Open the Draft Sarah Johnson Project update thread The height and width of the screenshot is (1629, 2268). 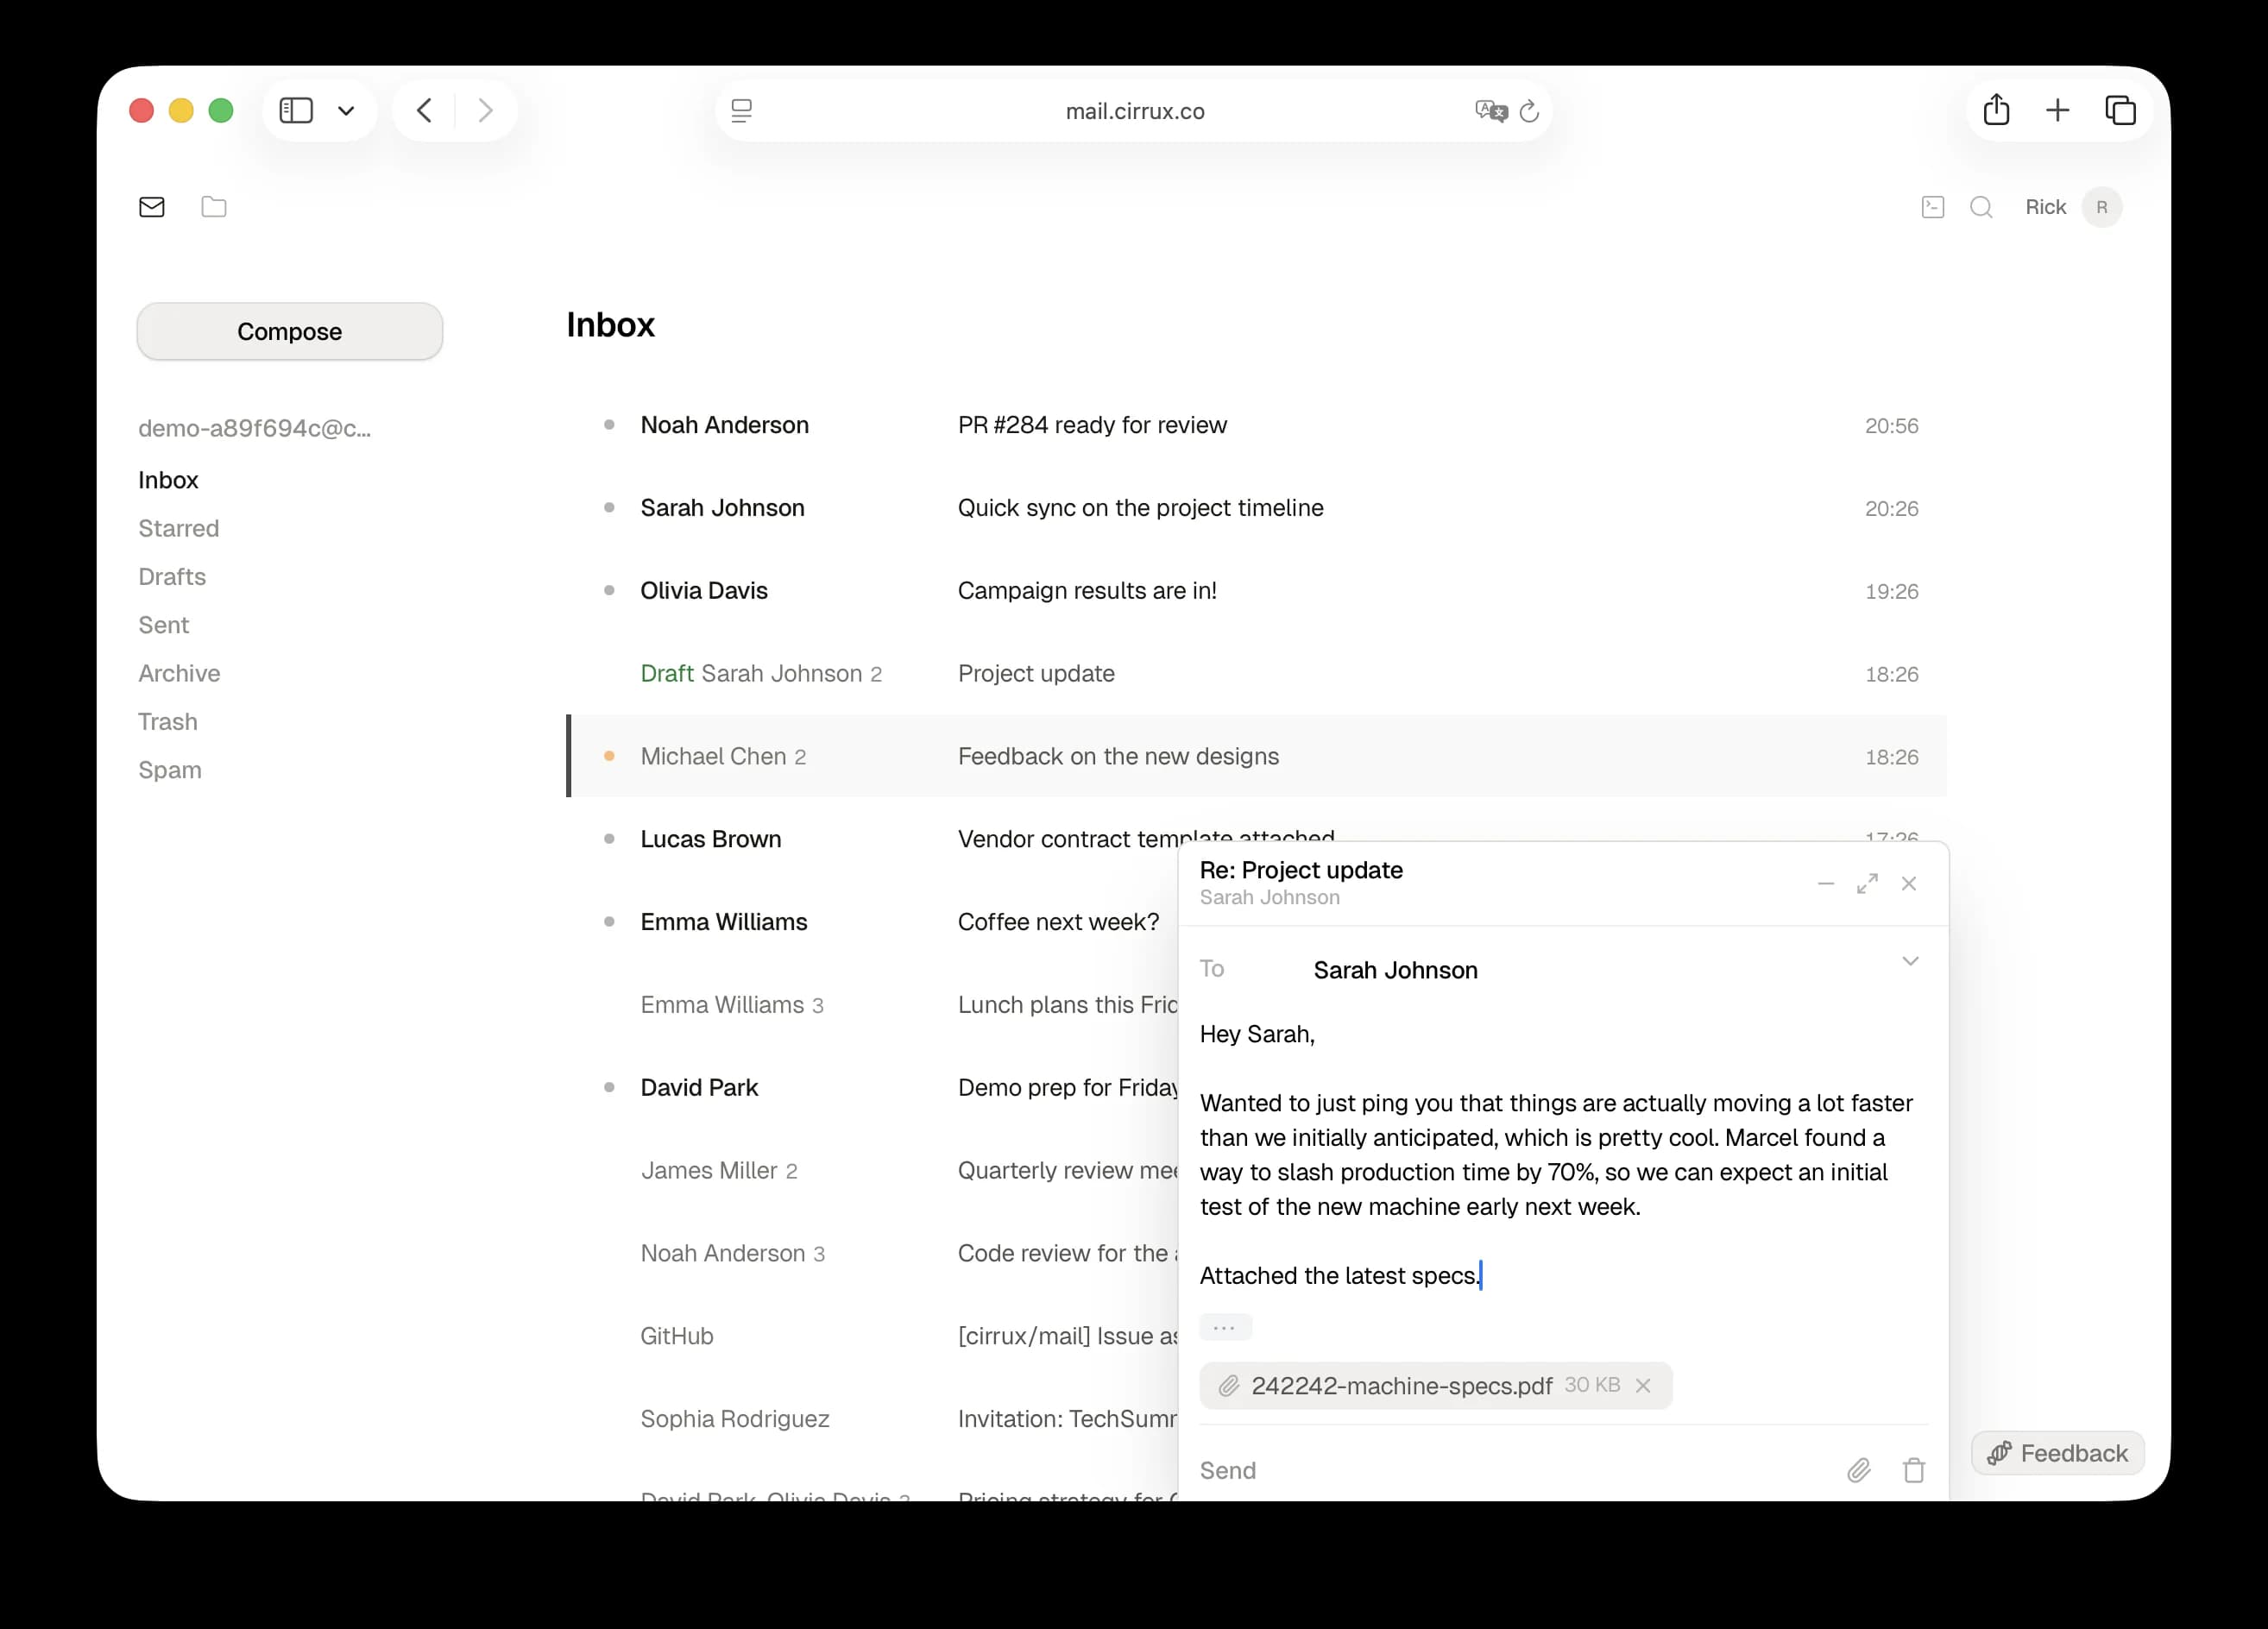[1256, 673]
